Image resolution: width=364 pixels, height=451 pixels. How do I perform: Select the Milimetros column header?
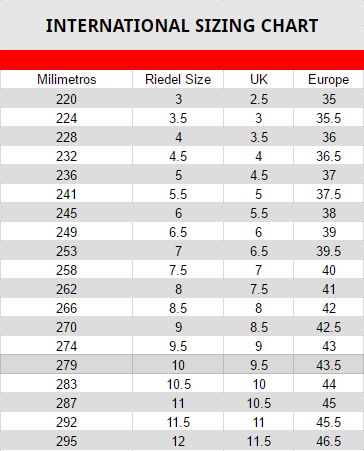point(66,79)
